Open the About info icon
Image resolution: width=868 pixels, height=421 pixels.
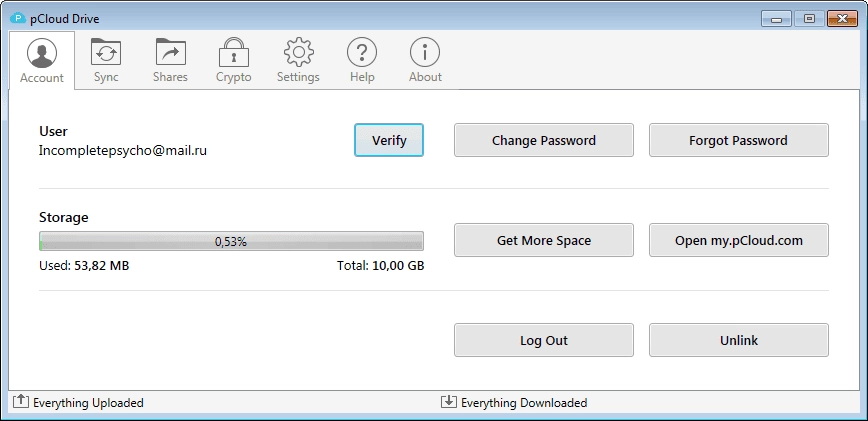(425, 53)
